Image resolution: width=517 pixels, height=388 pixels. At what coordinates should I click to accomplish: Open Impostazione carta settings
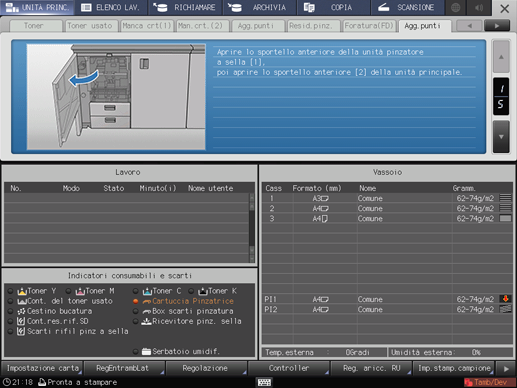coord(42,368)
